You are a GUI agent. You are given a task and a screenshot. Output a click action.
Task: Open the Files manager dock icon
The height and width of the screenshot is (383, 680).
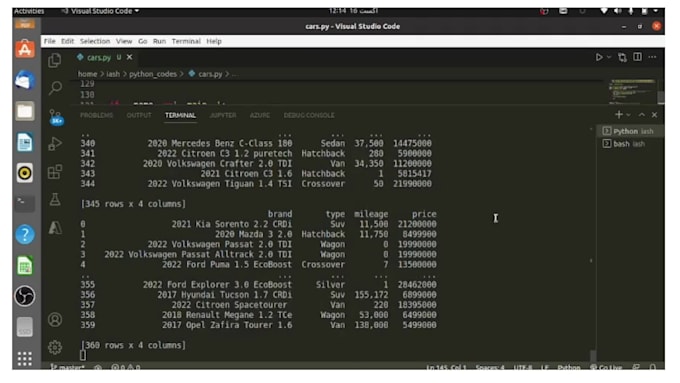click(x=25, y=111)
